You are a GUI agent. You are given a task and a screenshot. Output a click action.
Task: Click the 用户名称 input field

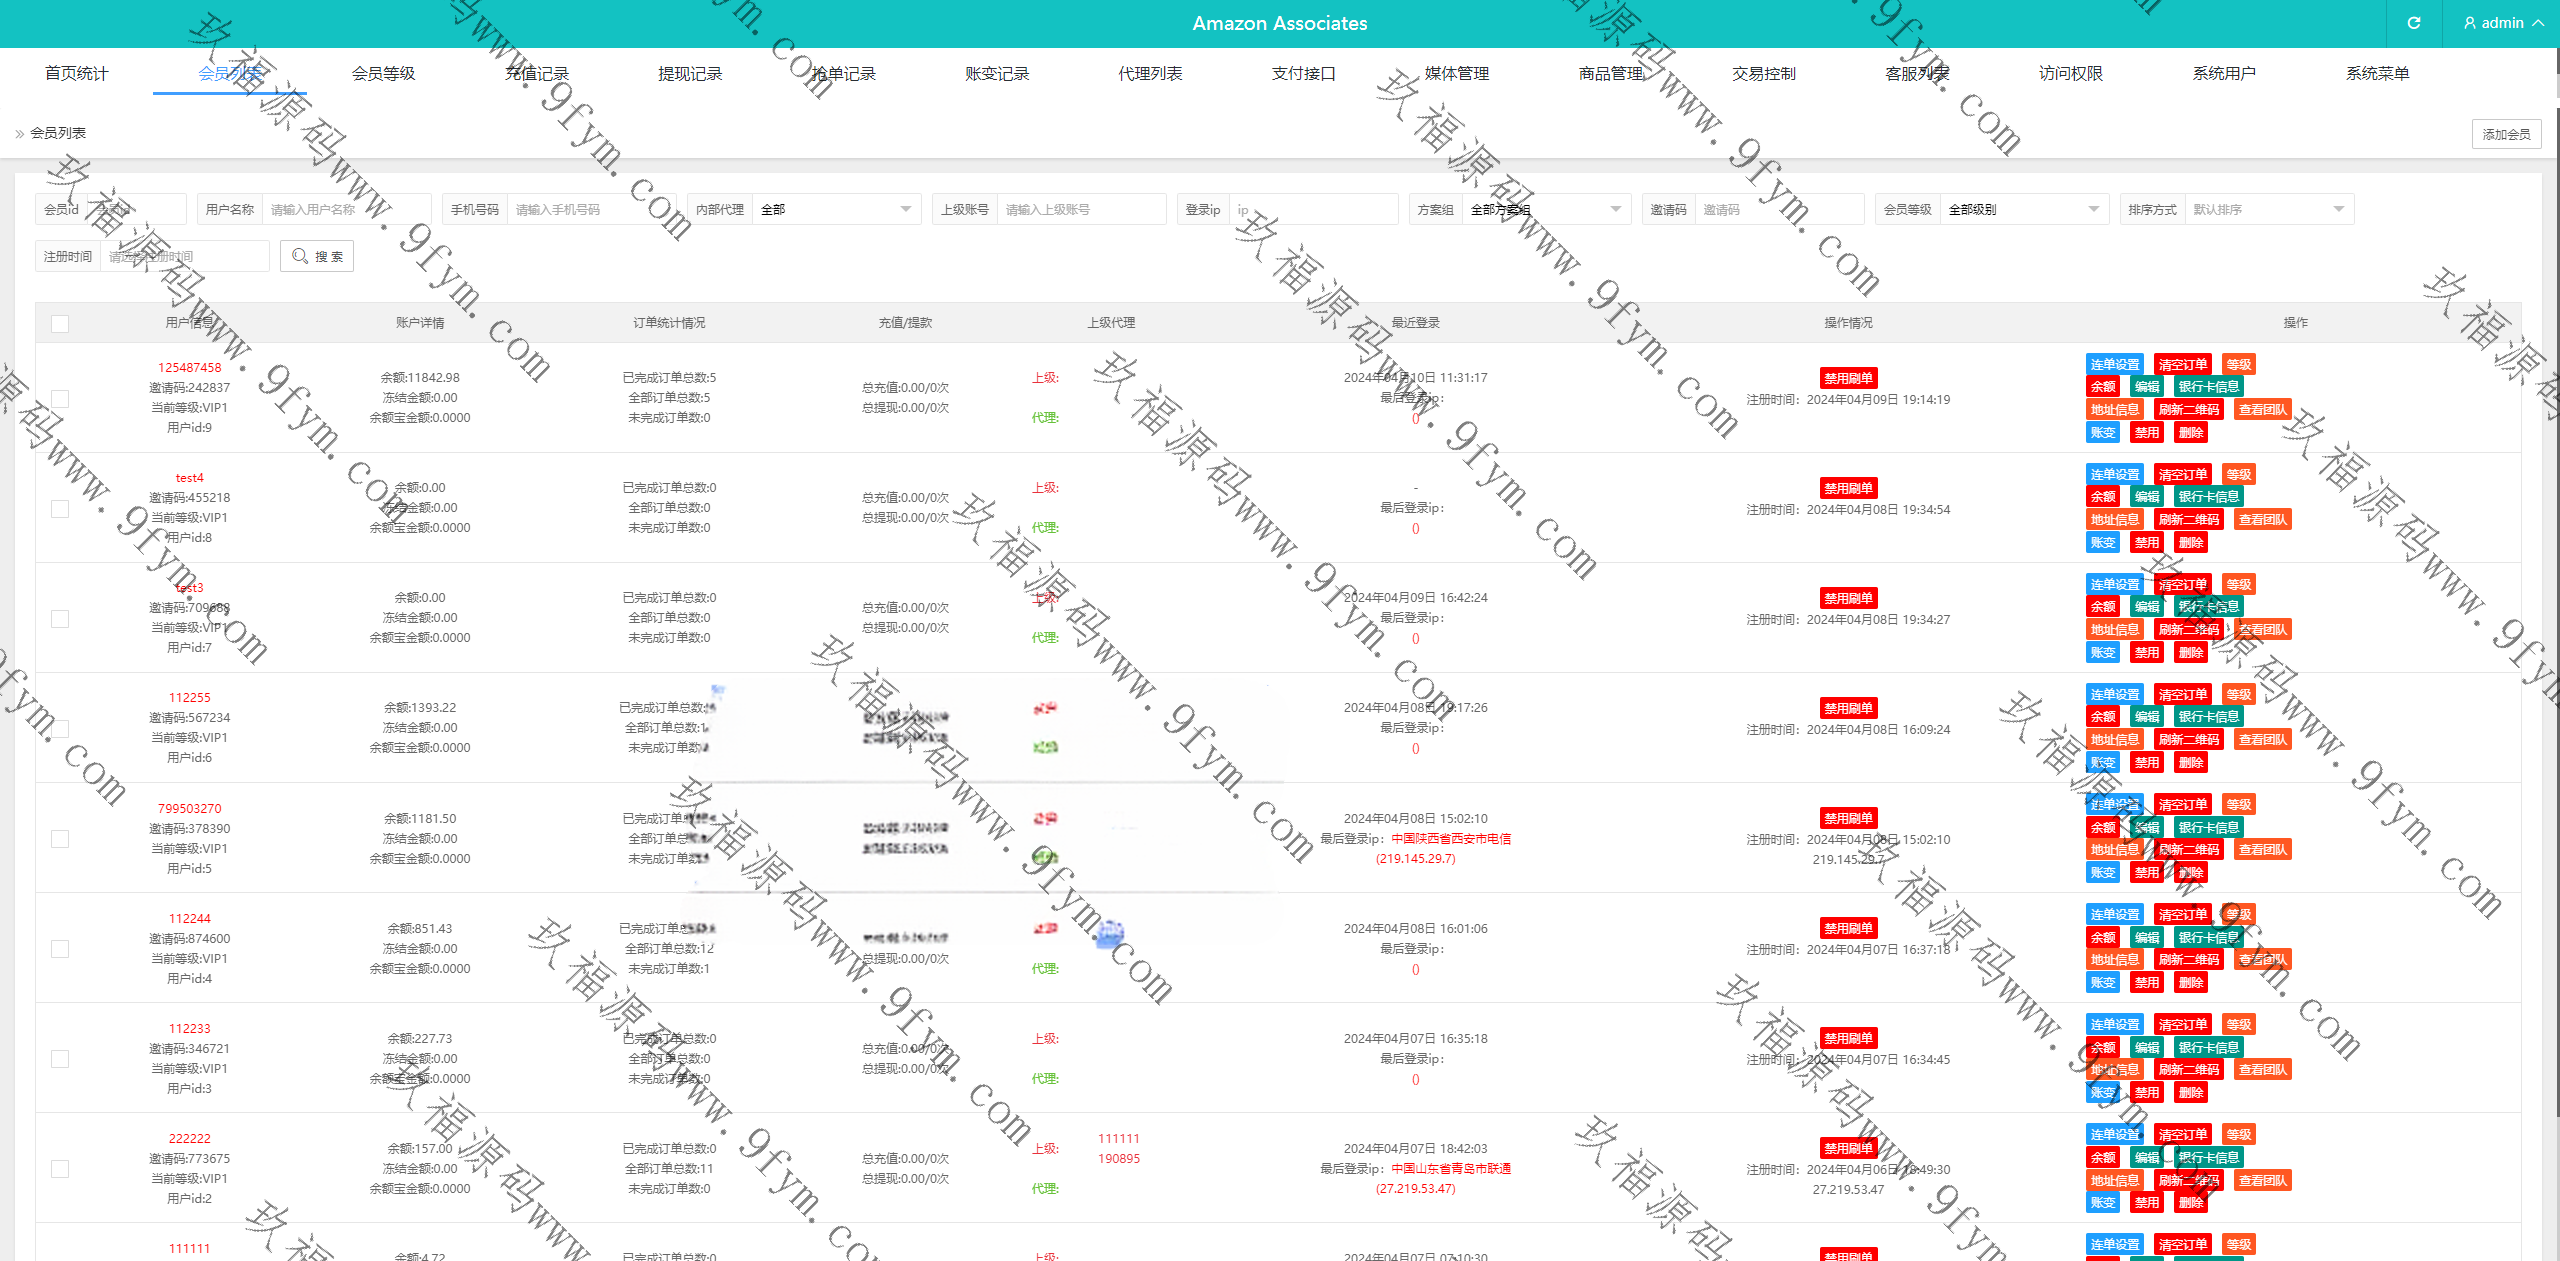click(x=345, y=210)
